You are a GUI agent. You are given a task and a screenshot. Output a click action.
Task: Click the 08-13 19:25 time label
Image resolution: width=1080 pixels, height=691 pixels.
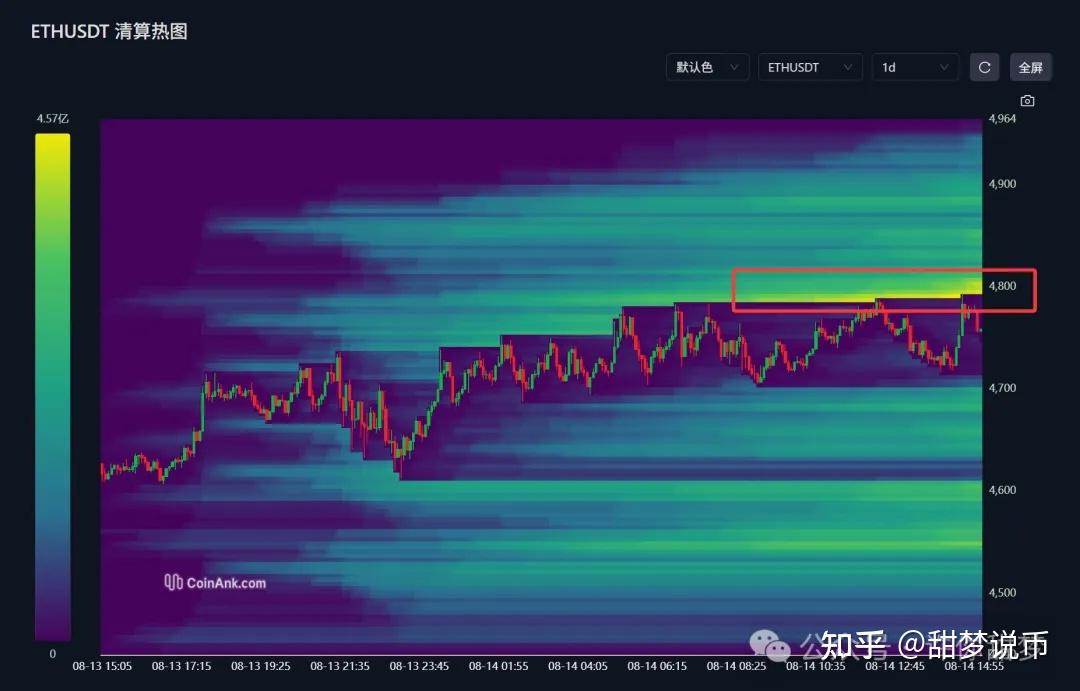(260, 666)
